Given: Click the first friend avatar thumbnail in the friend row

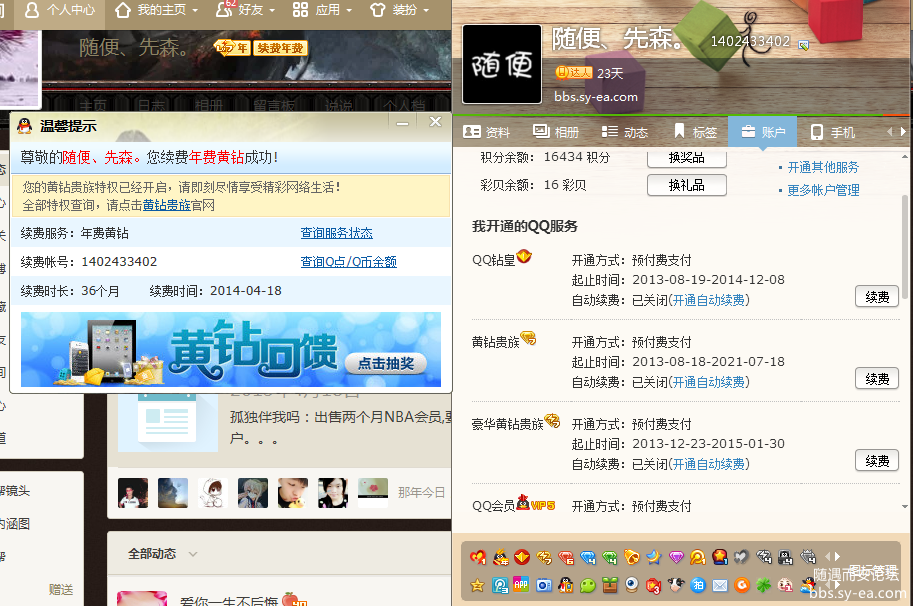Looking at the screenshot, I should [x=133, y=492].
